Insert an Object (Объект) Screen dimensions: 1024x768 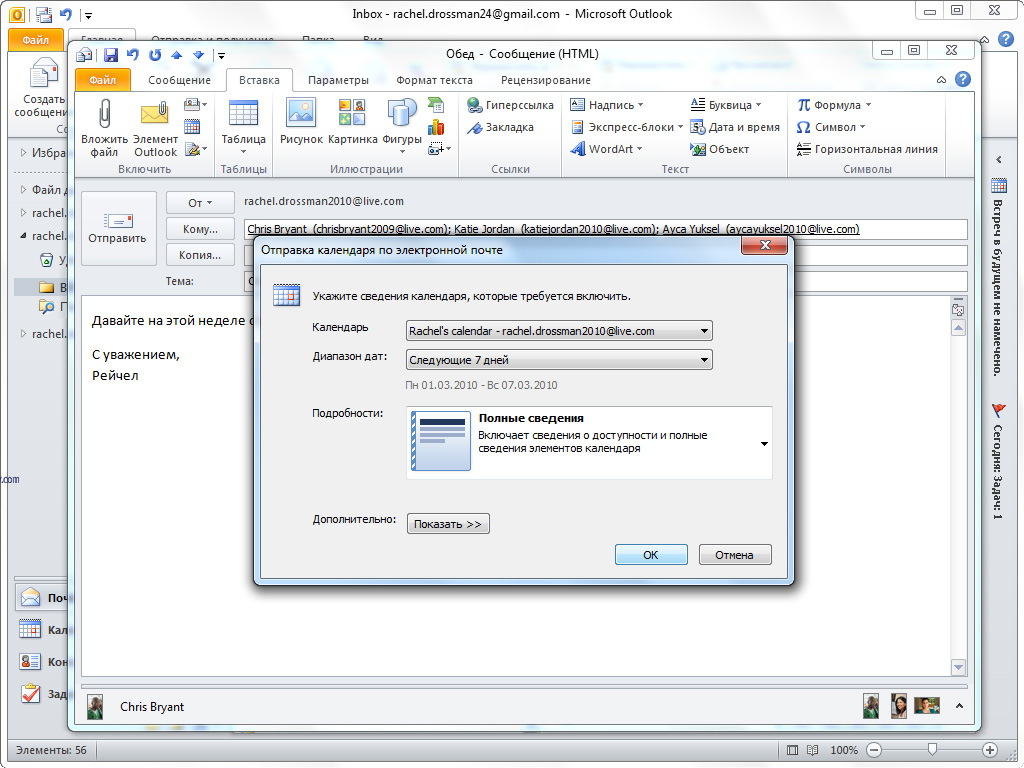[x=719, y=150]
